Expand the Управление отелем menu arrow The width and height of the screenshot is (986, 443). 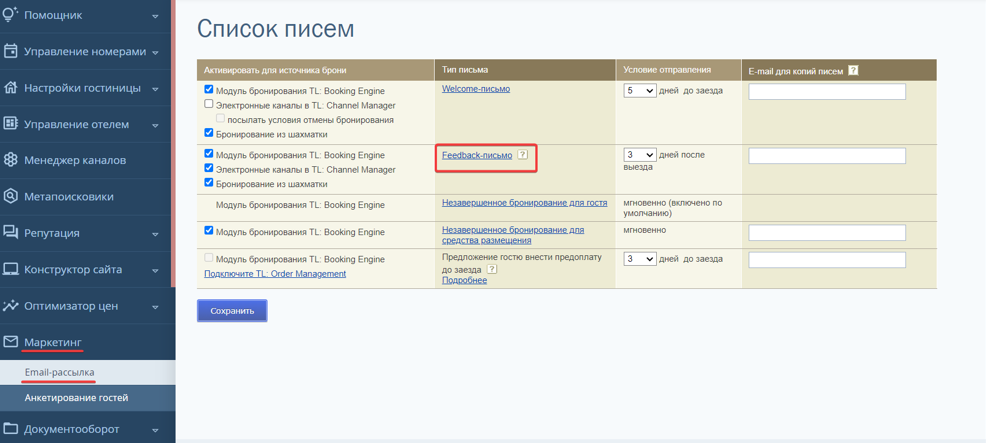155,125
